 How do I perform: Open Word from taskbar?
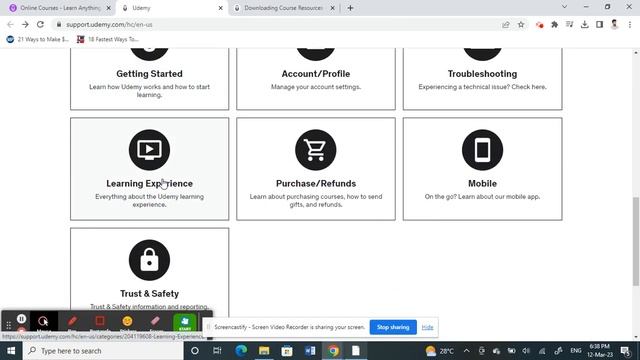pos(310,351)
